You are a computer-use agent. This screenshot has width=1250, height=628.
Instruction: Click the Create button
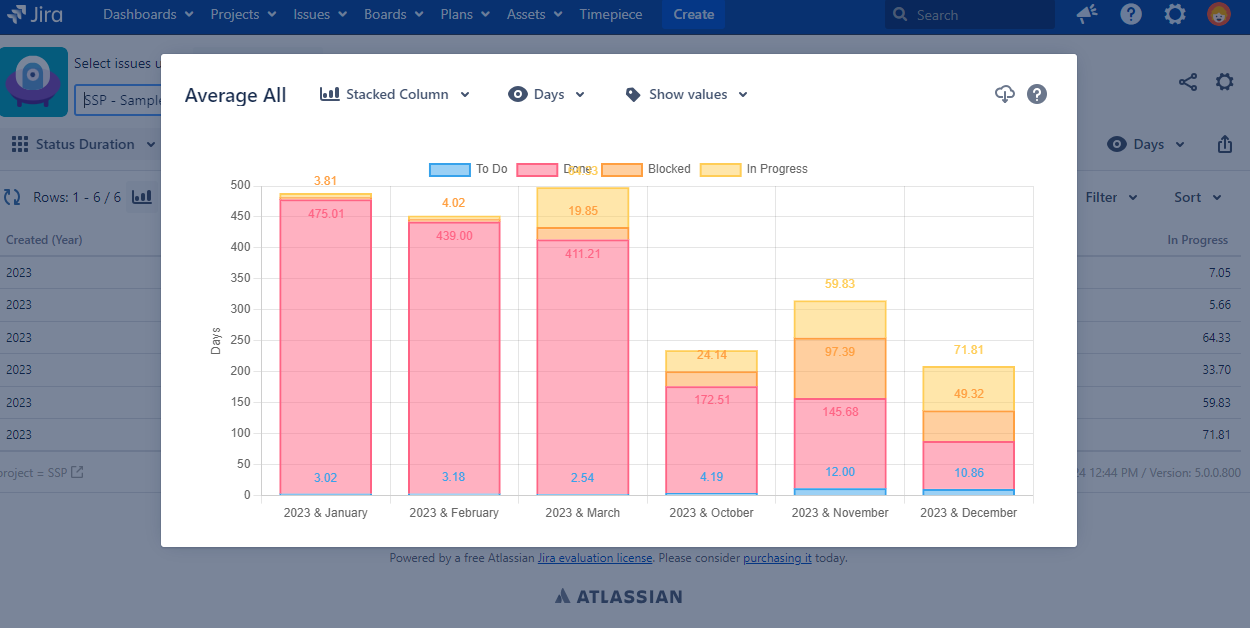point(693,14)
